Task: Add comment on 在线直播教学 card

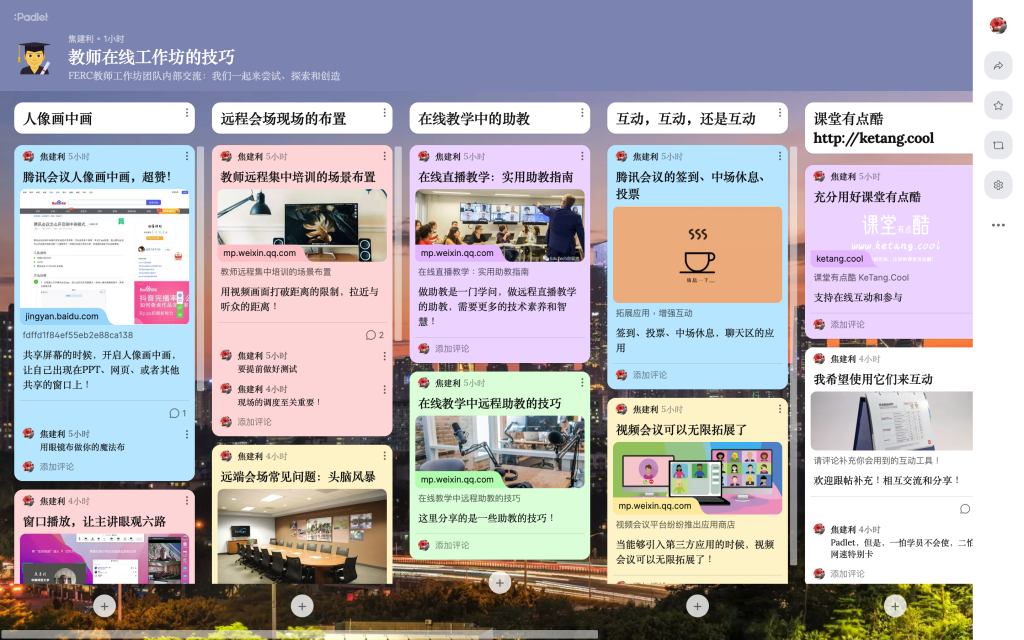Action: click(453, 349)
